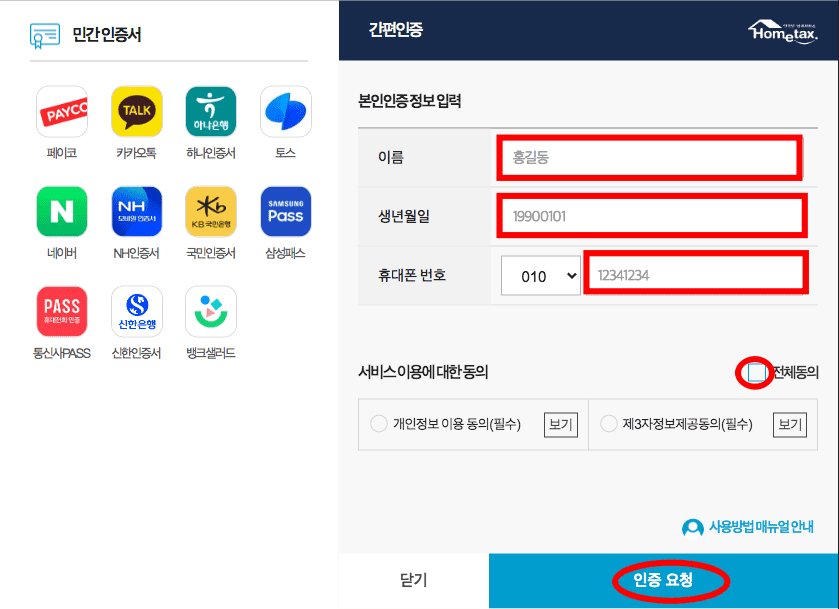The height and width of the screenshot is (609, 839).
Task: Click the Hometax logo in header
Action: [783, 32]
